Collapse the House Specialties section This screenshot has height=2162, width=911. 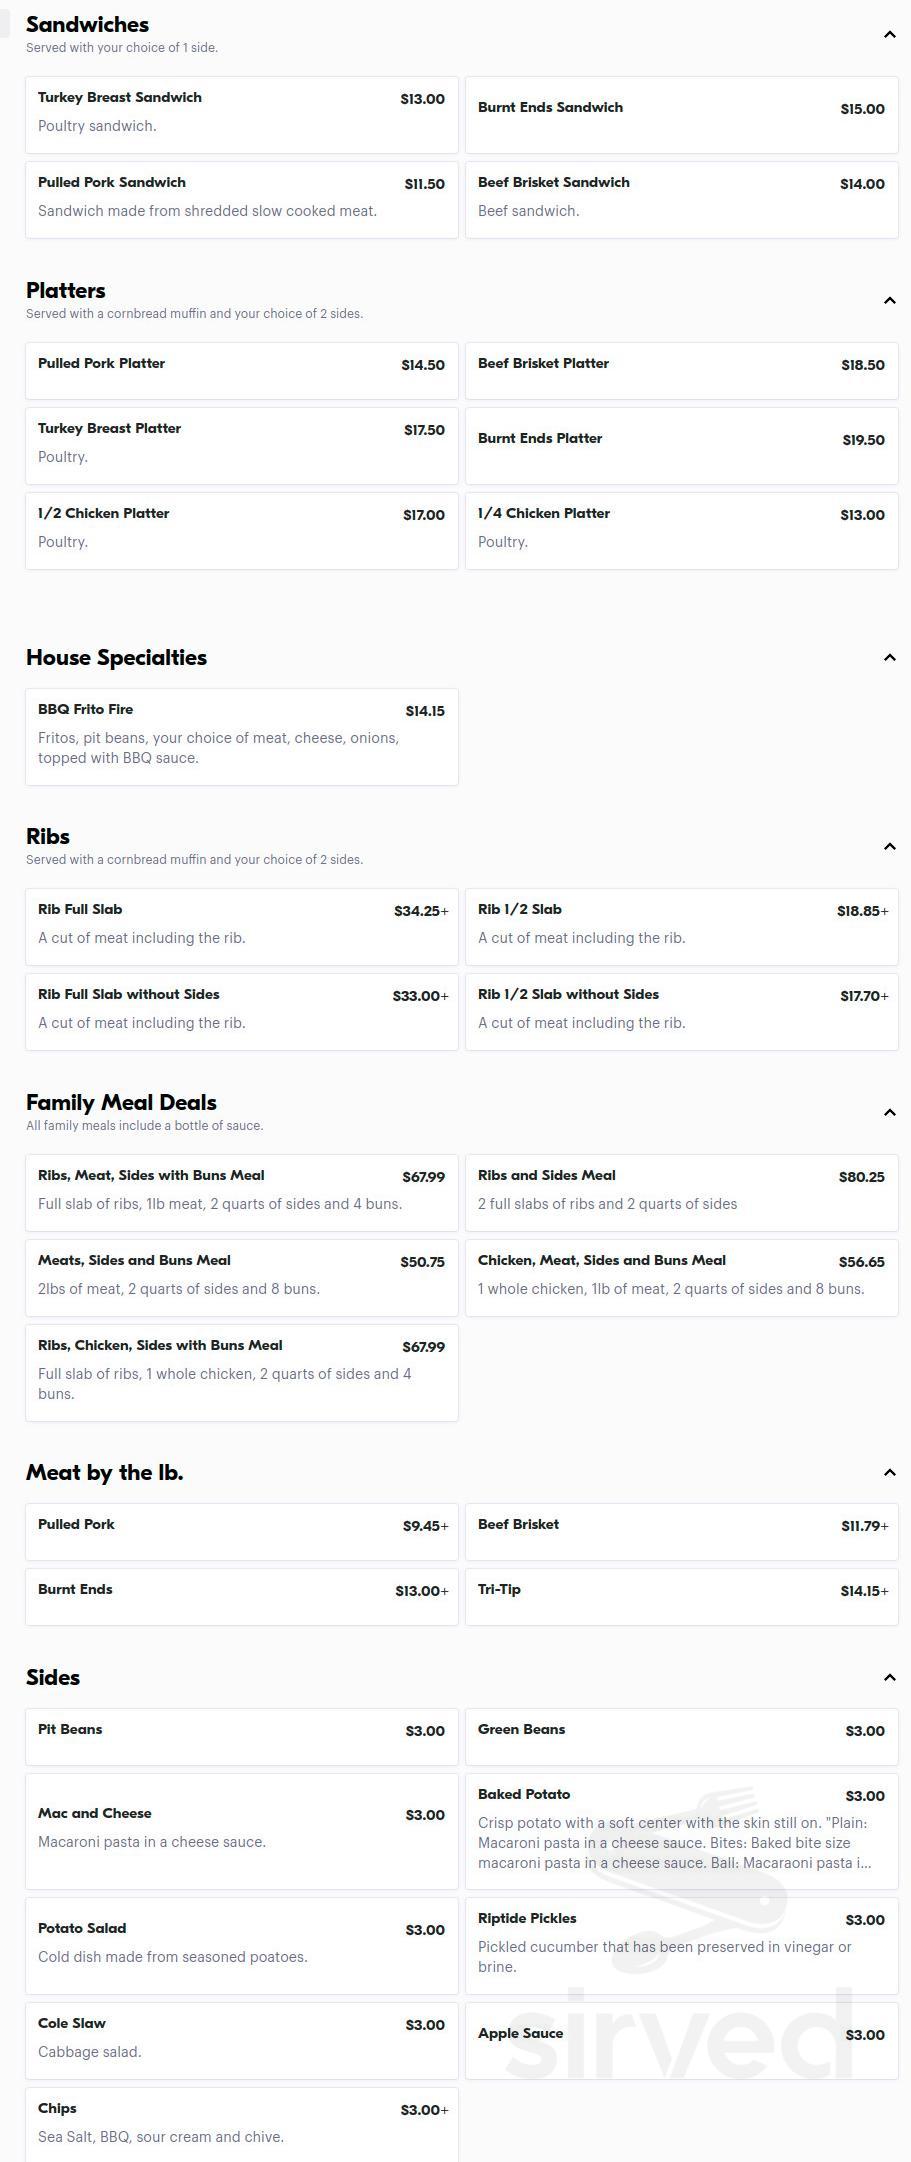point(889,657)
